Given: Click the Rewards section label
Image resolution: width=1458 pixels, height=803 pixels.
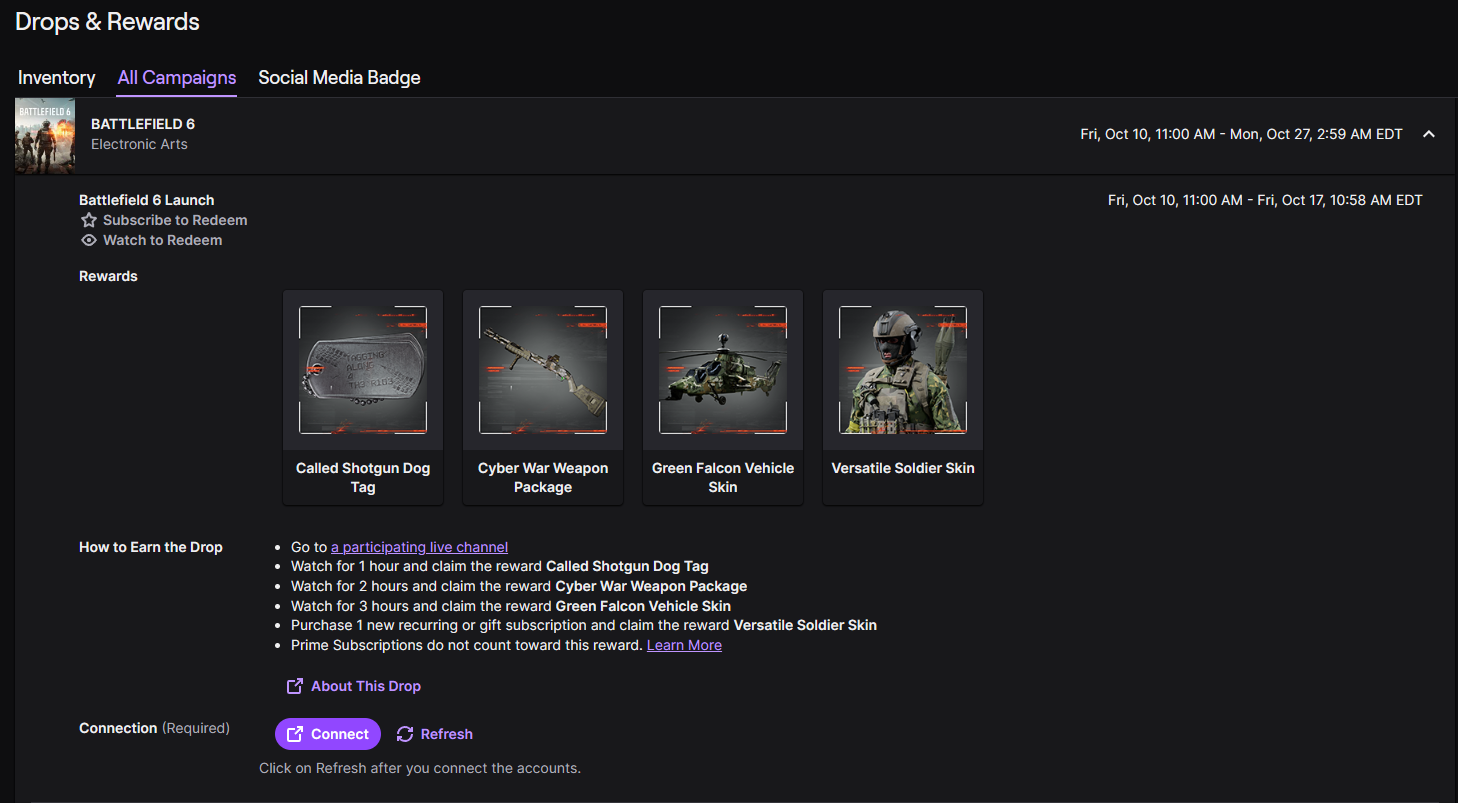Looking at the screenshot, I should [108, 276].
